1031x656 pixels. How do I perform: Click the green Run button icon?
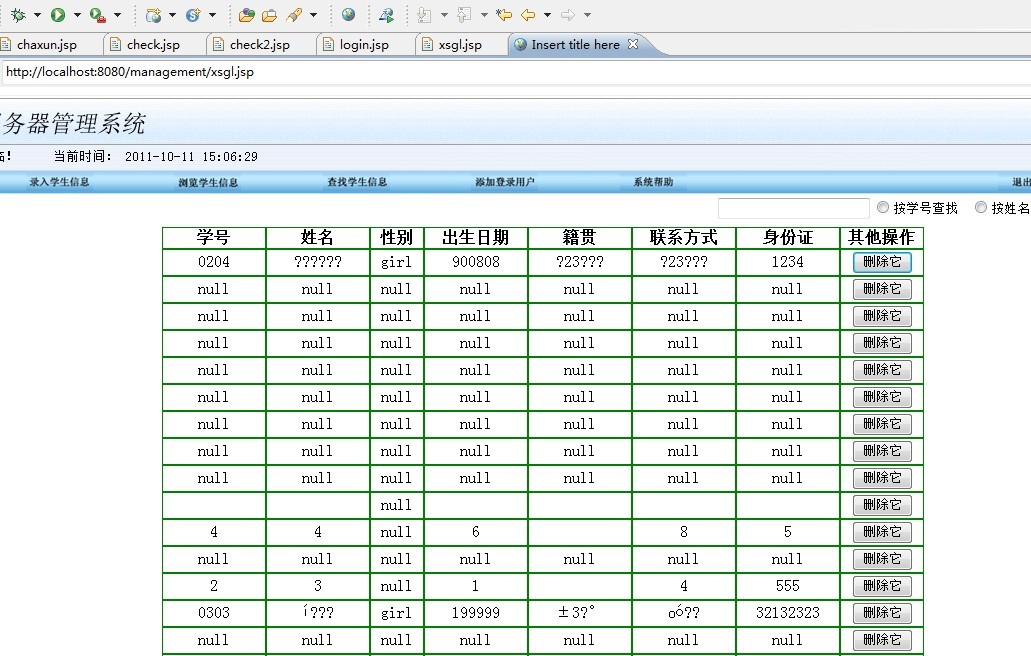pos(58,14)
